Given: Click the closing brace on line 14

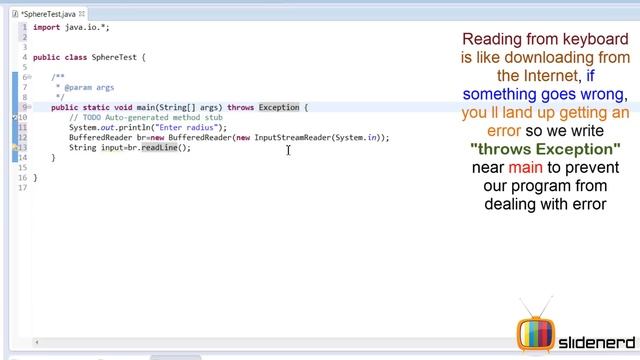Looking at the screenshot, I should pyautogui.click(x=53, y=158).
